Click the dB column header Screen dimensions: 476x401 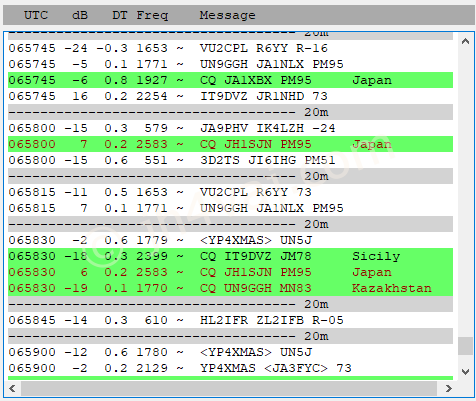pos(80,15)
